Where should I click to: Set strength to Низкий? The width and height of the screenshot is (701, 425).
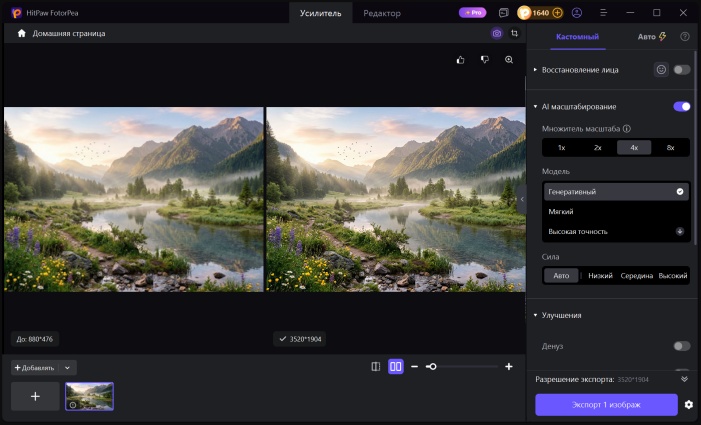coord(600,276)
